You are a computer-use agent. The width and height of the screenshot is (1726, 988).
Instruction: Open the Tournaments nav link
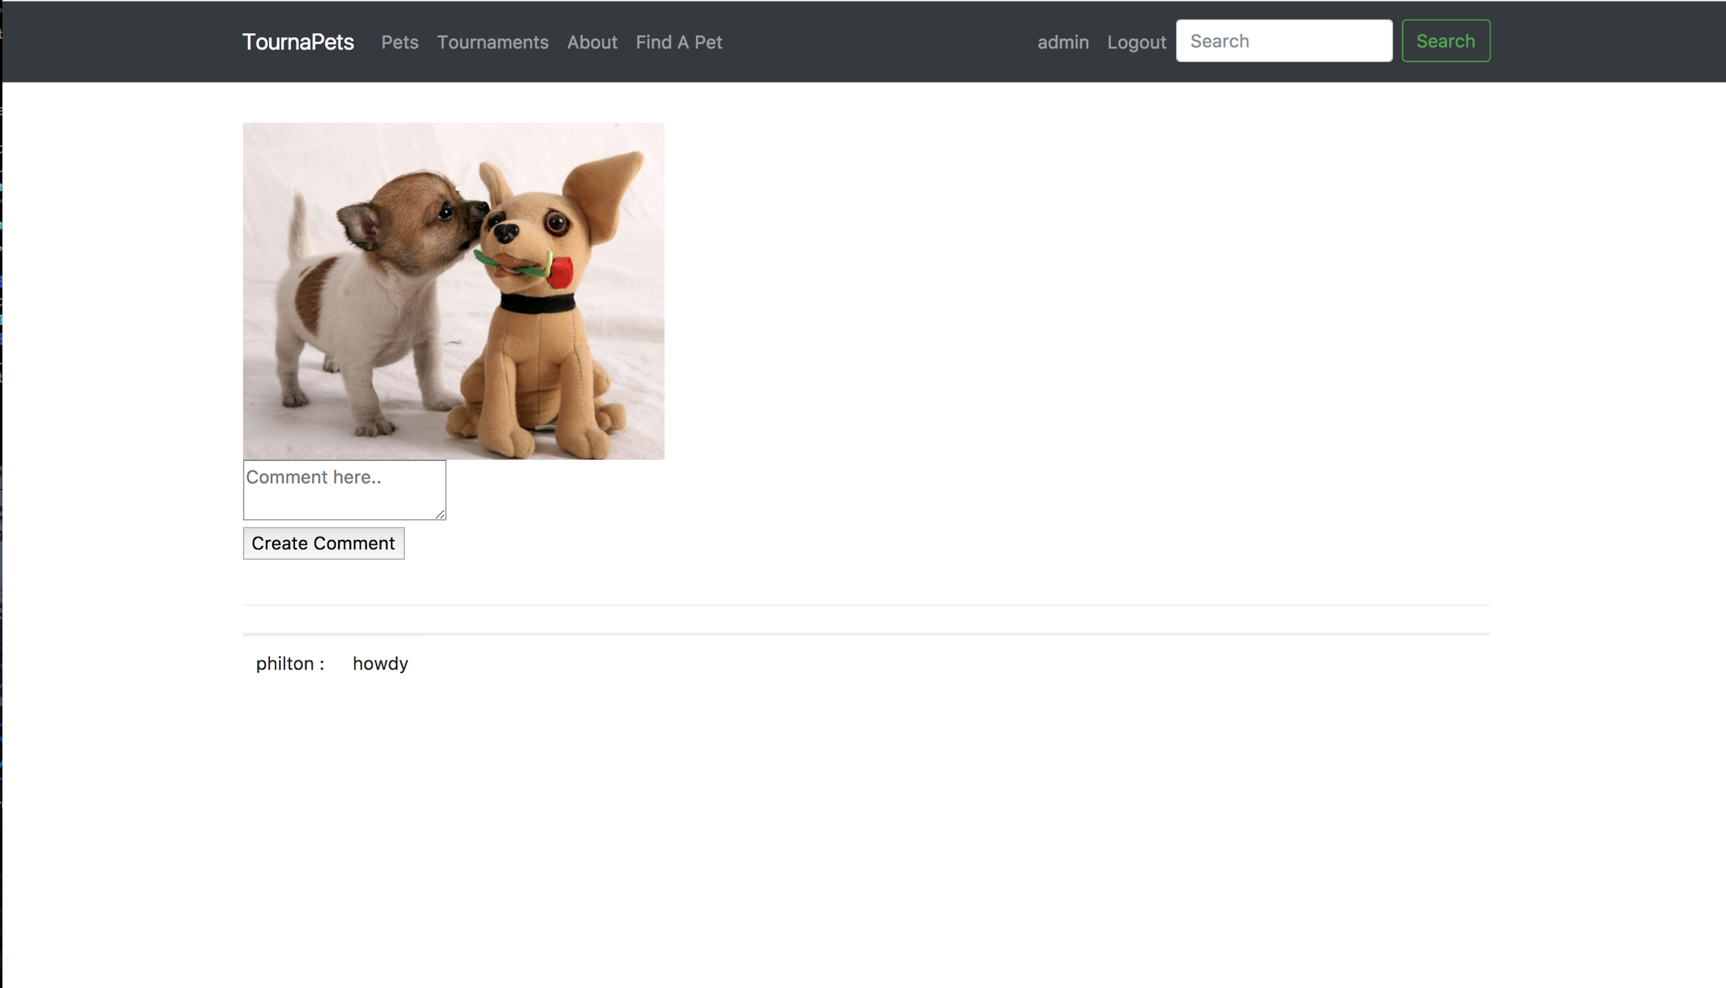click(x=492, y=42)
